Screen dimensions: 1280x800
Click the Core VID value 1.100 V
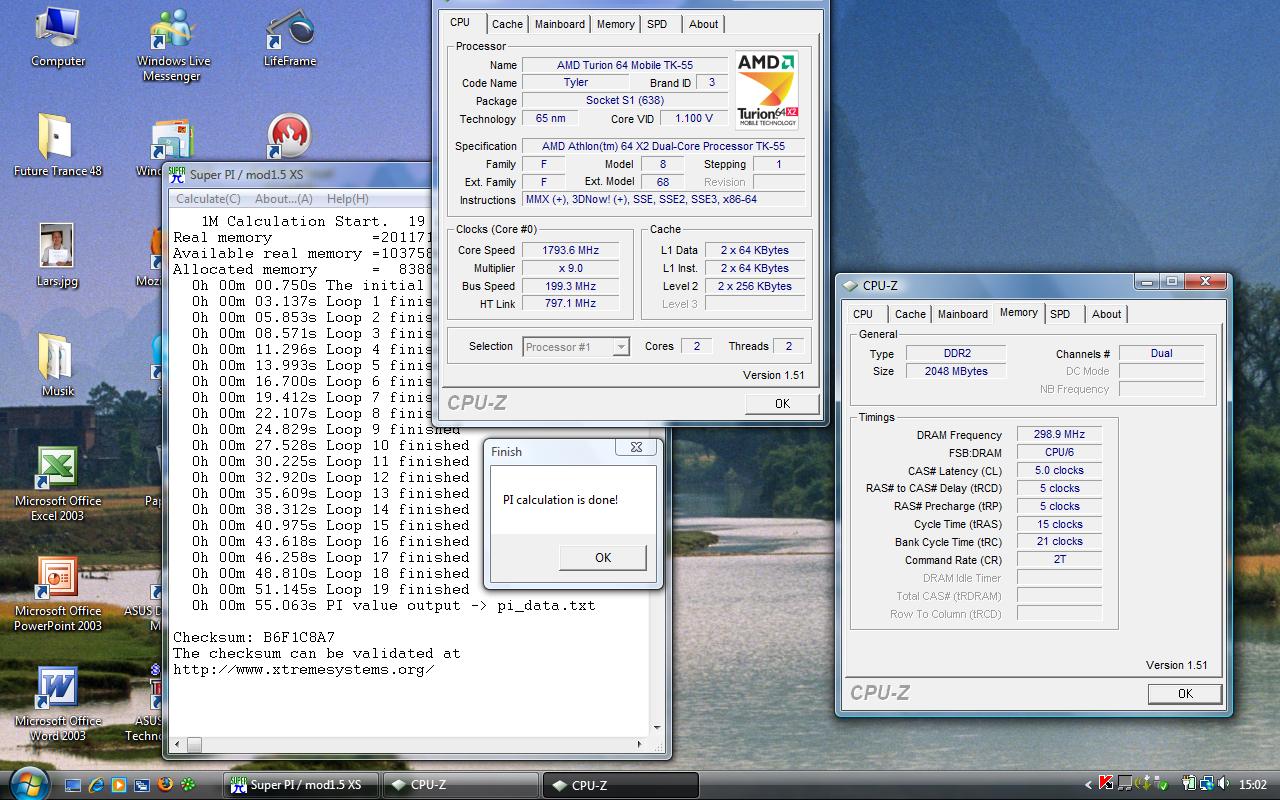[694, 119]
